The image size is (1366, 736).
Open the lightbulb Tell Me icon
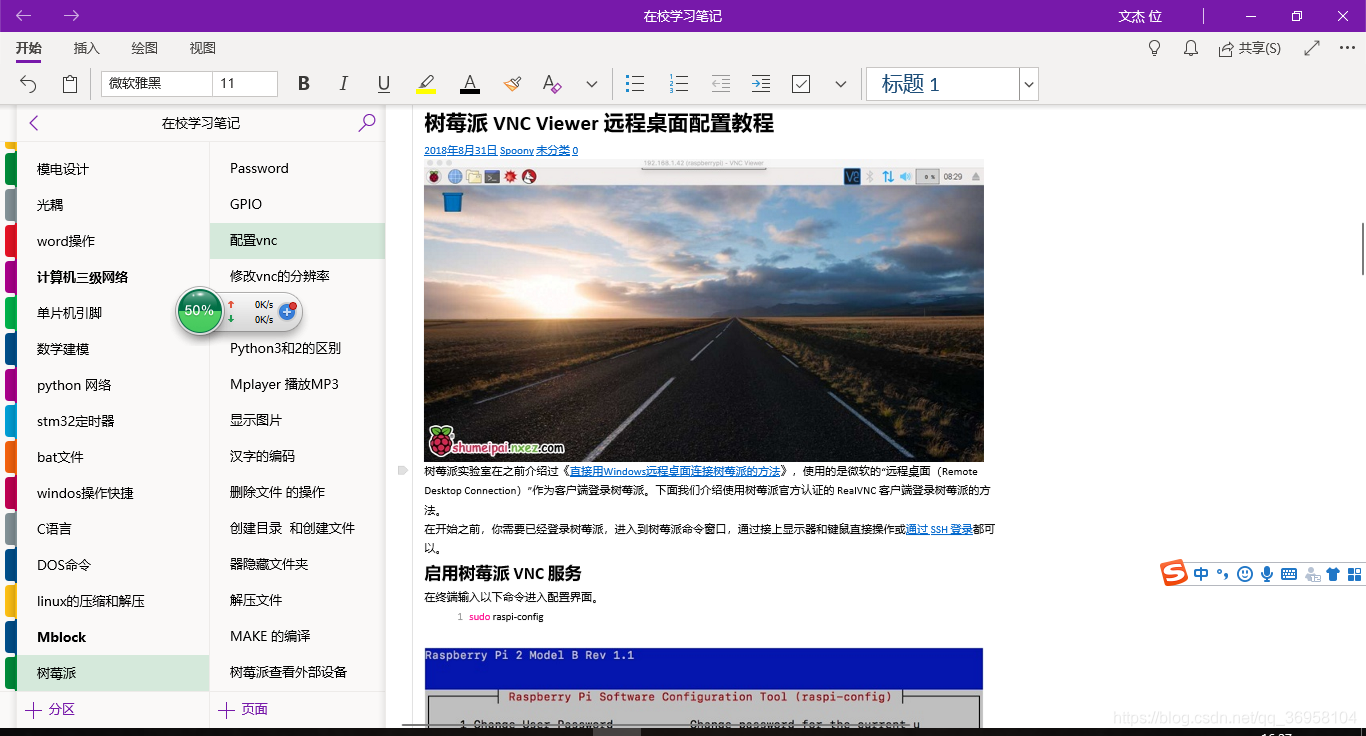coord(1154,48)
